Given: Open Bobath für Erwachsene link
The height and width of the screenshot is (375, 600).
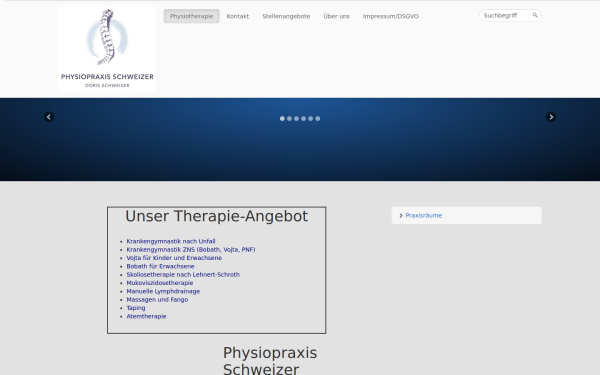Looking at the screenshot, I should (x=160, y=266).
